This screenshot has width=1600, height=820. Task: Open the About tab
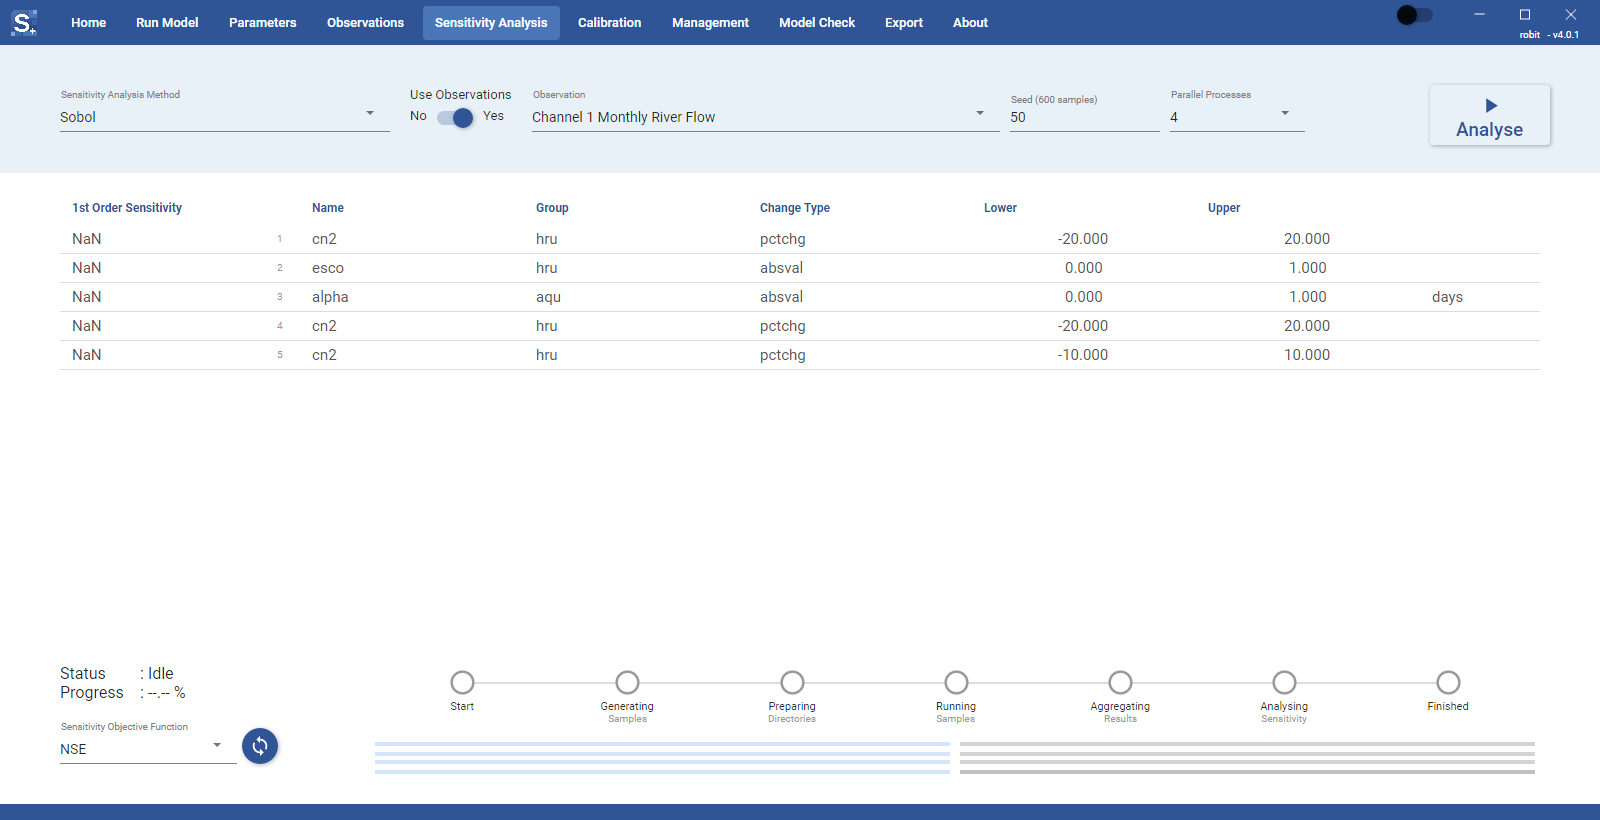click(x=970, y=22)
